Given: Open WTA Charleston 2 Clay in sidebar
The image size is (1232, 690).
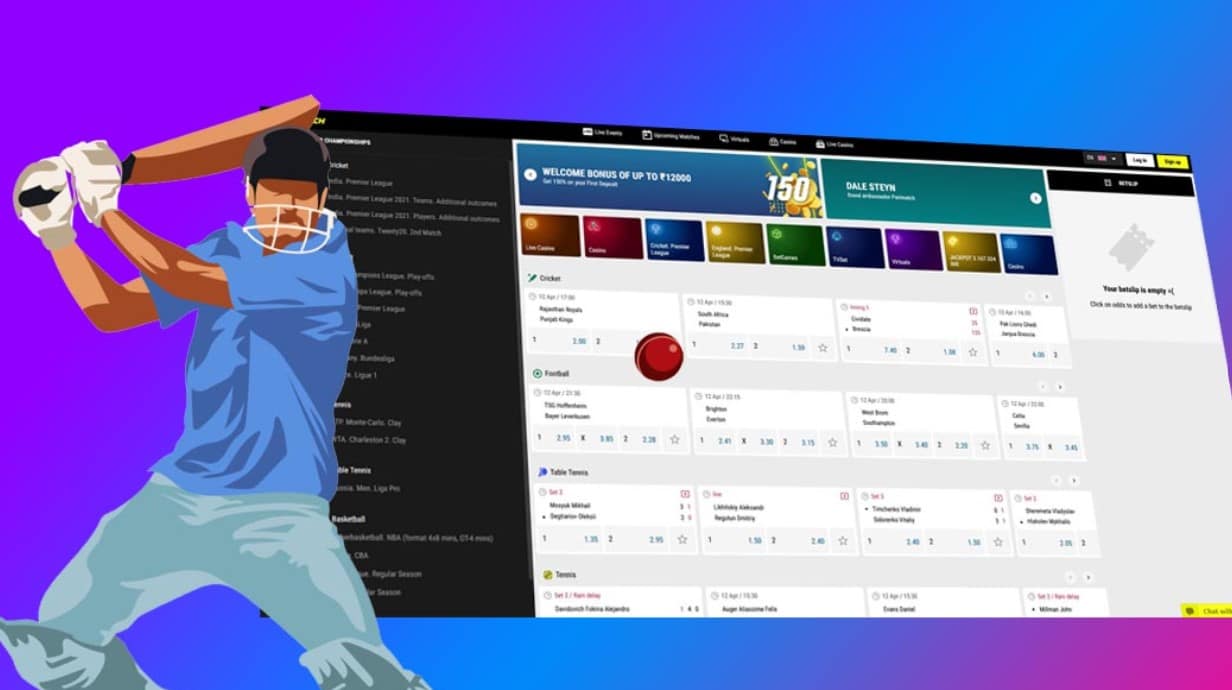Looking at the screenshot, I should [x=368, y=440].
